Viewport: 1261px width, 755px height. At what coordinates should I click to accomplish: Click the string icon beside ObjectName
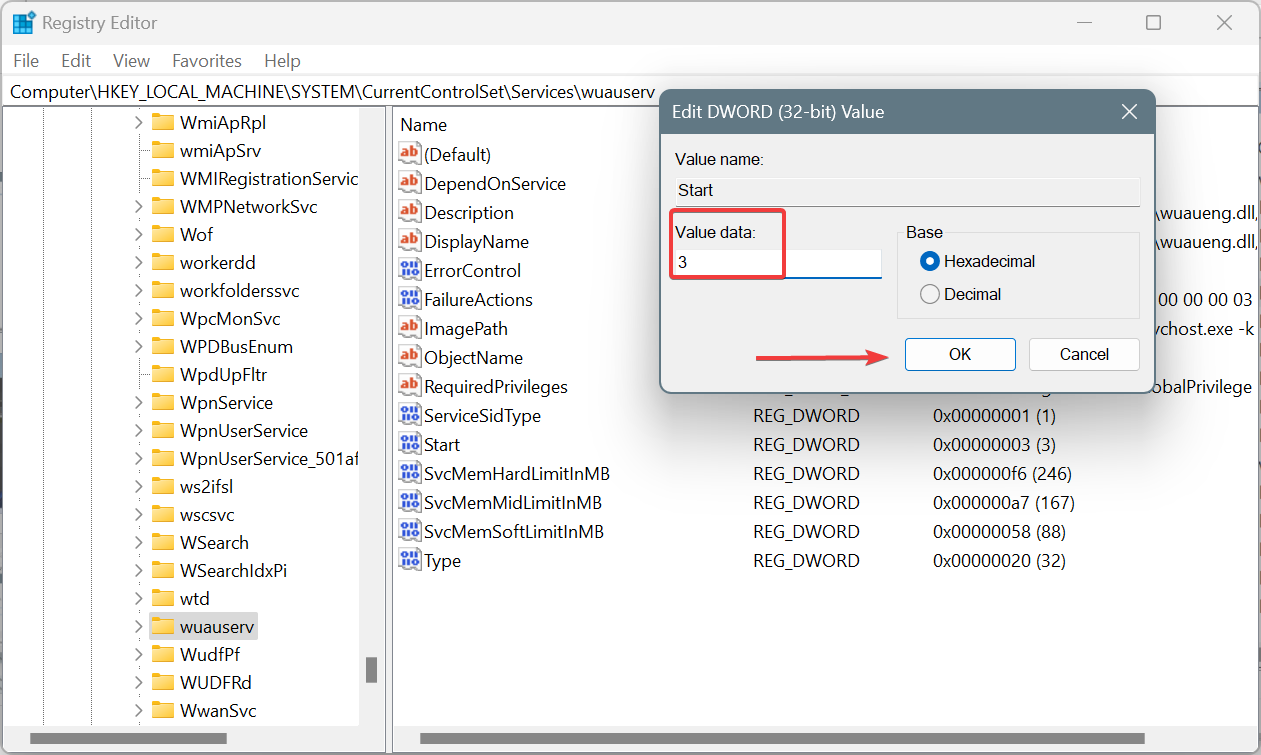[410, 357]
